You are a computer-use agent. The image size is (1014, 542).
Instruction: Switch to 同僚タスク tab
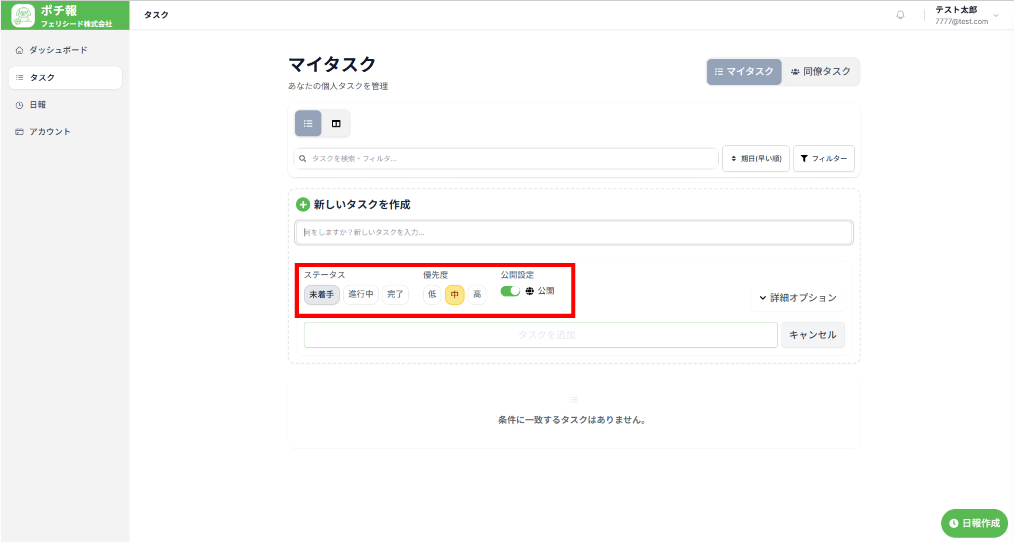[820, 72]
